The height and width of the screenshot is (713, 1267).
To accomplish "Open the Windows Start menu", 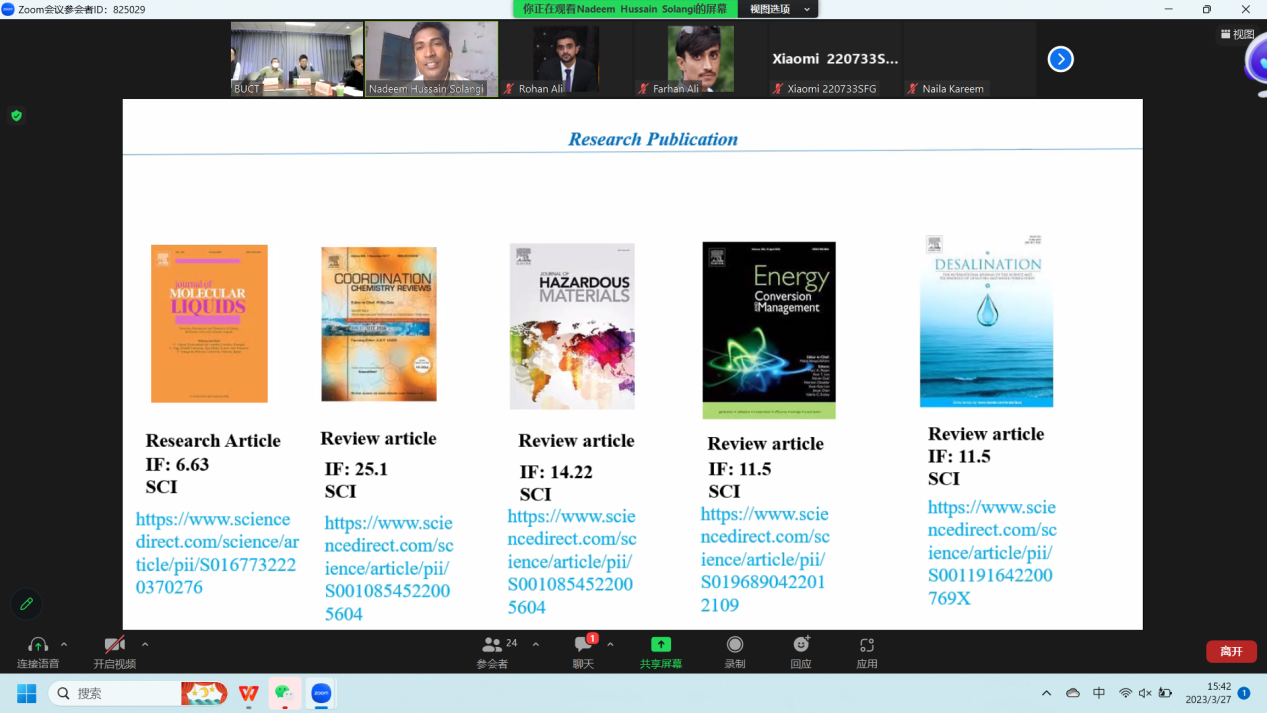I will coord(27,693).
